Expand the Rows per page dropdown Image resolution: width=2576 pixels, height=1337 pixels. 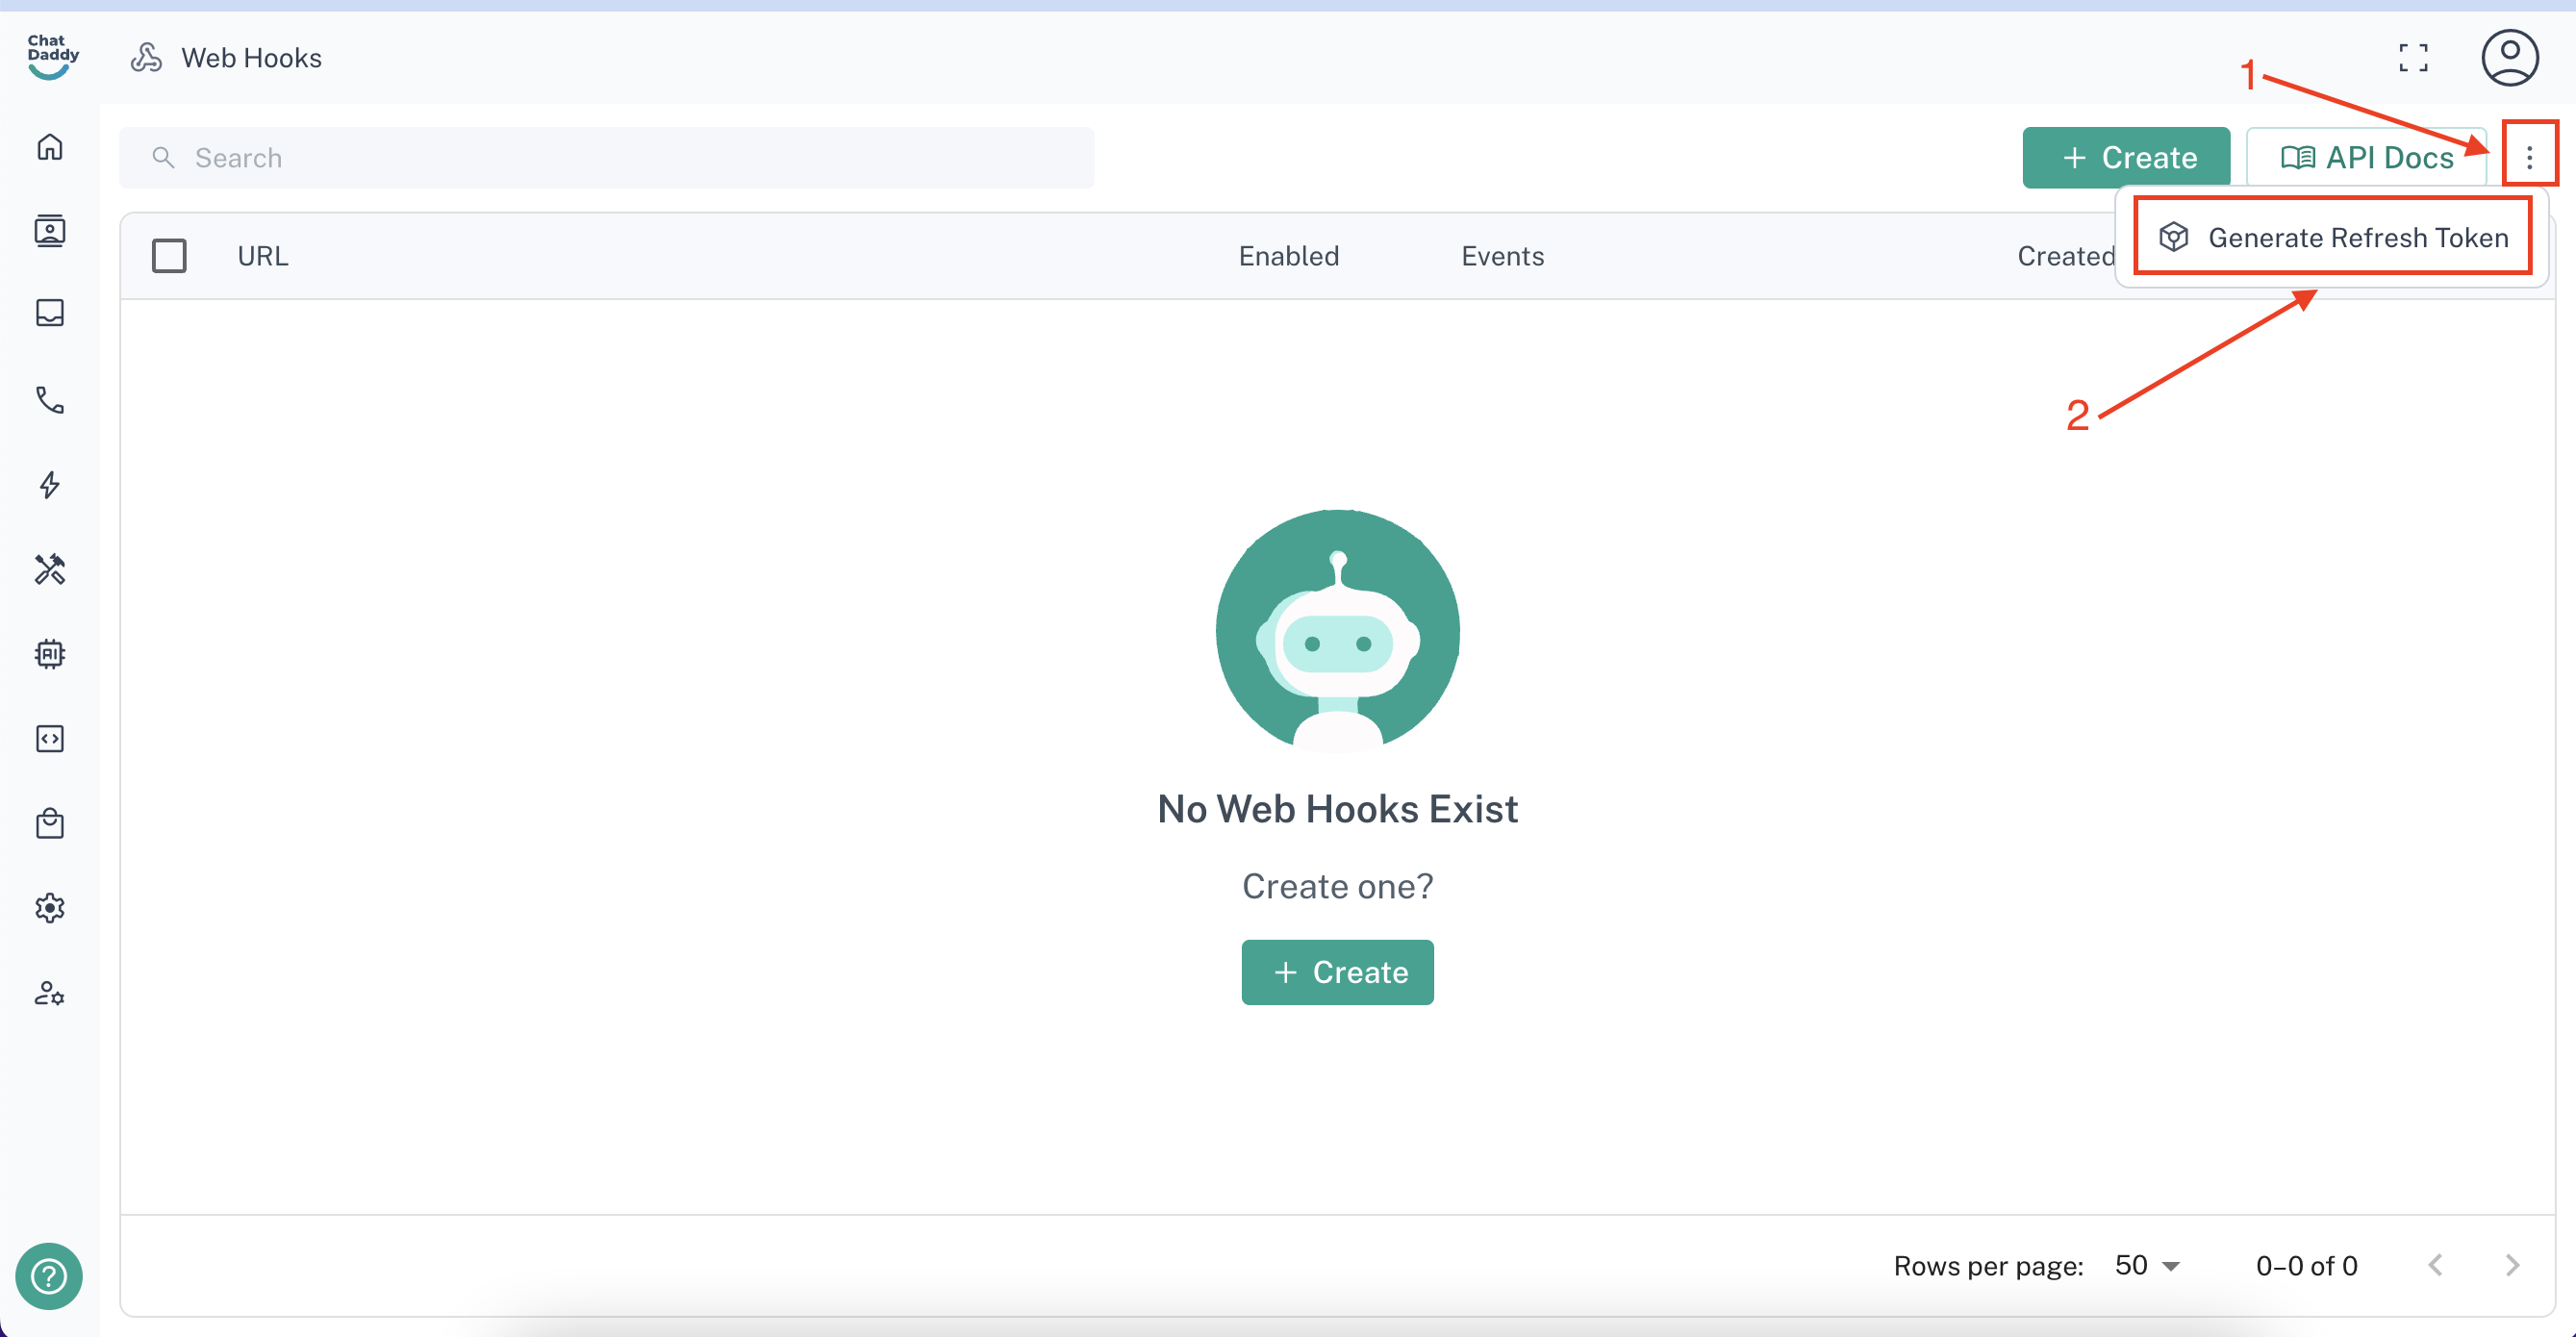coord(2147,1266)
